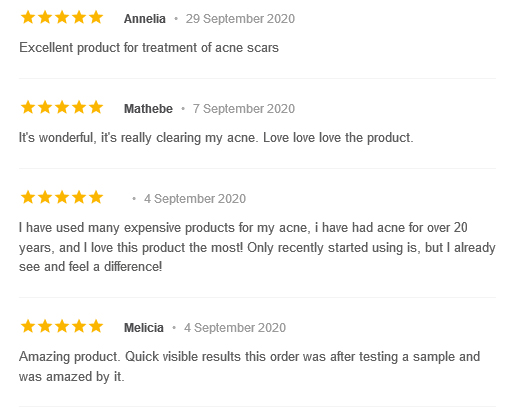The image size is (514, 408).
Task: Click third star in Mathebe's rating
Action: 62,107
